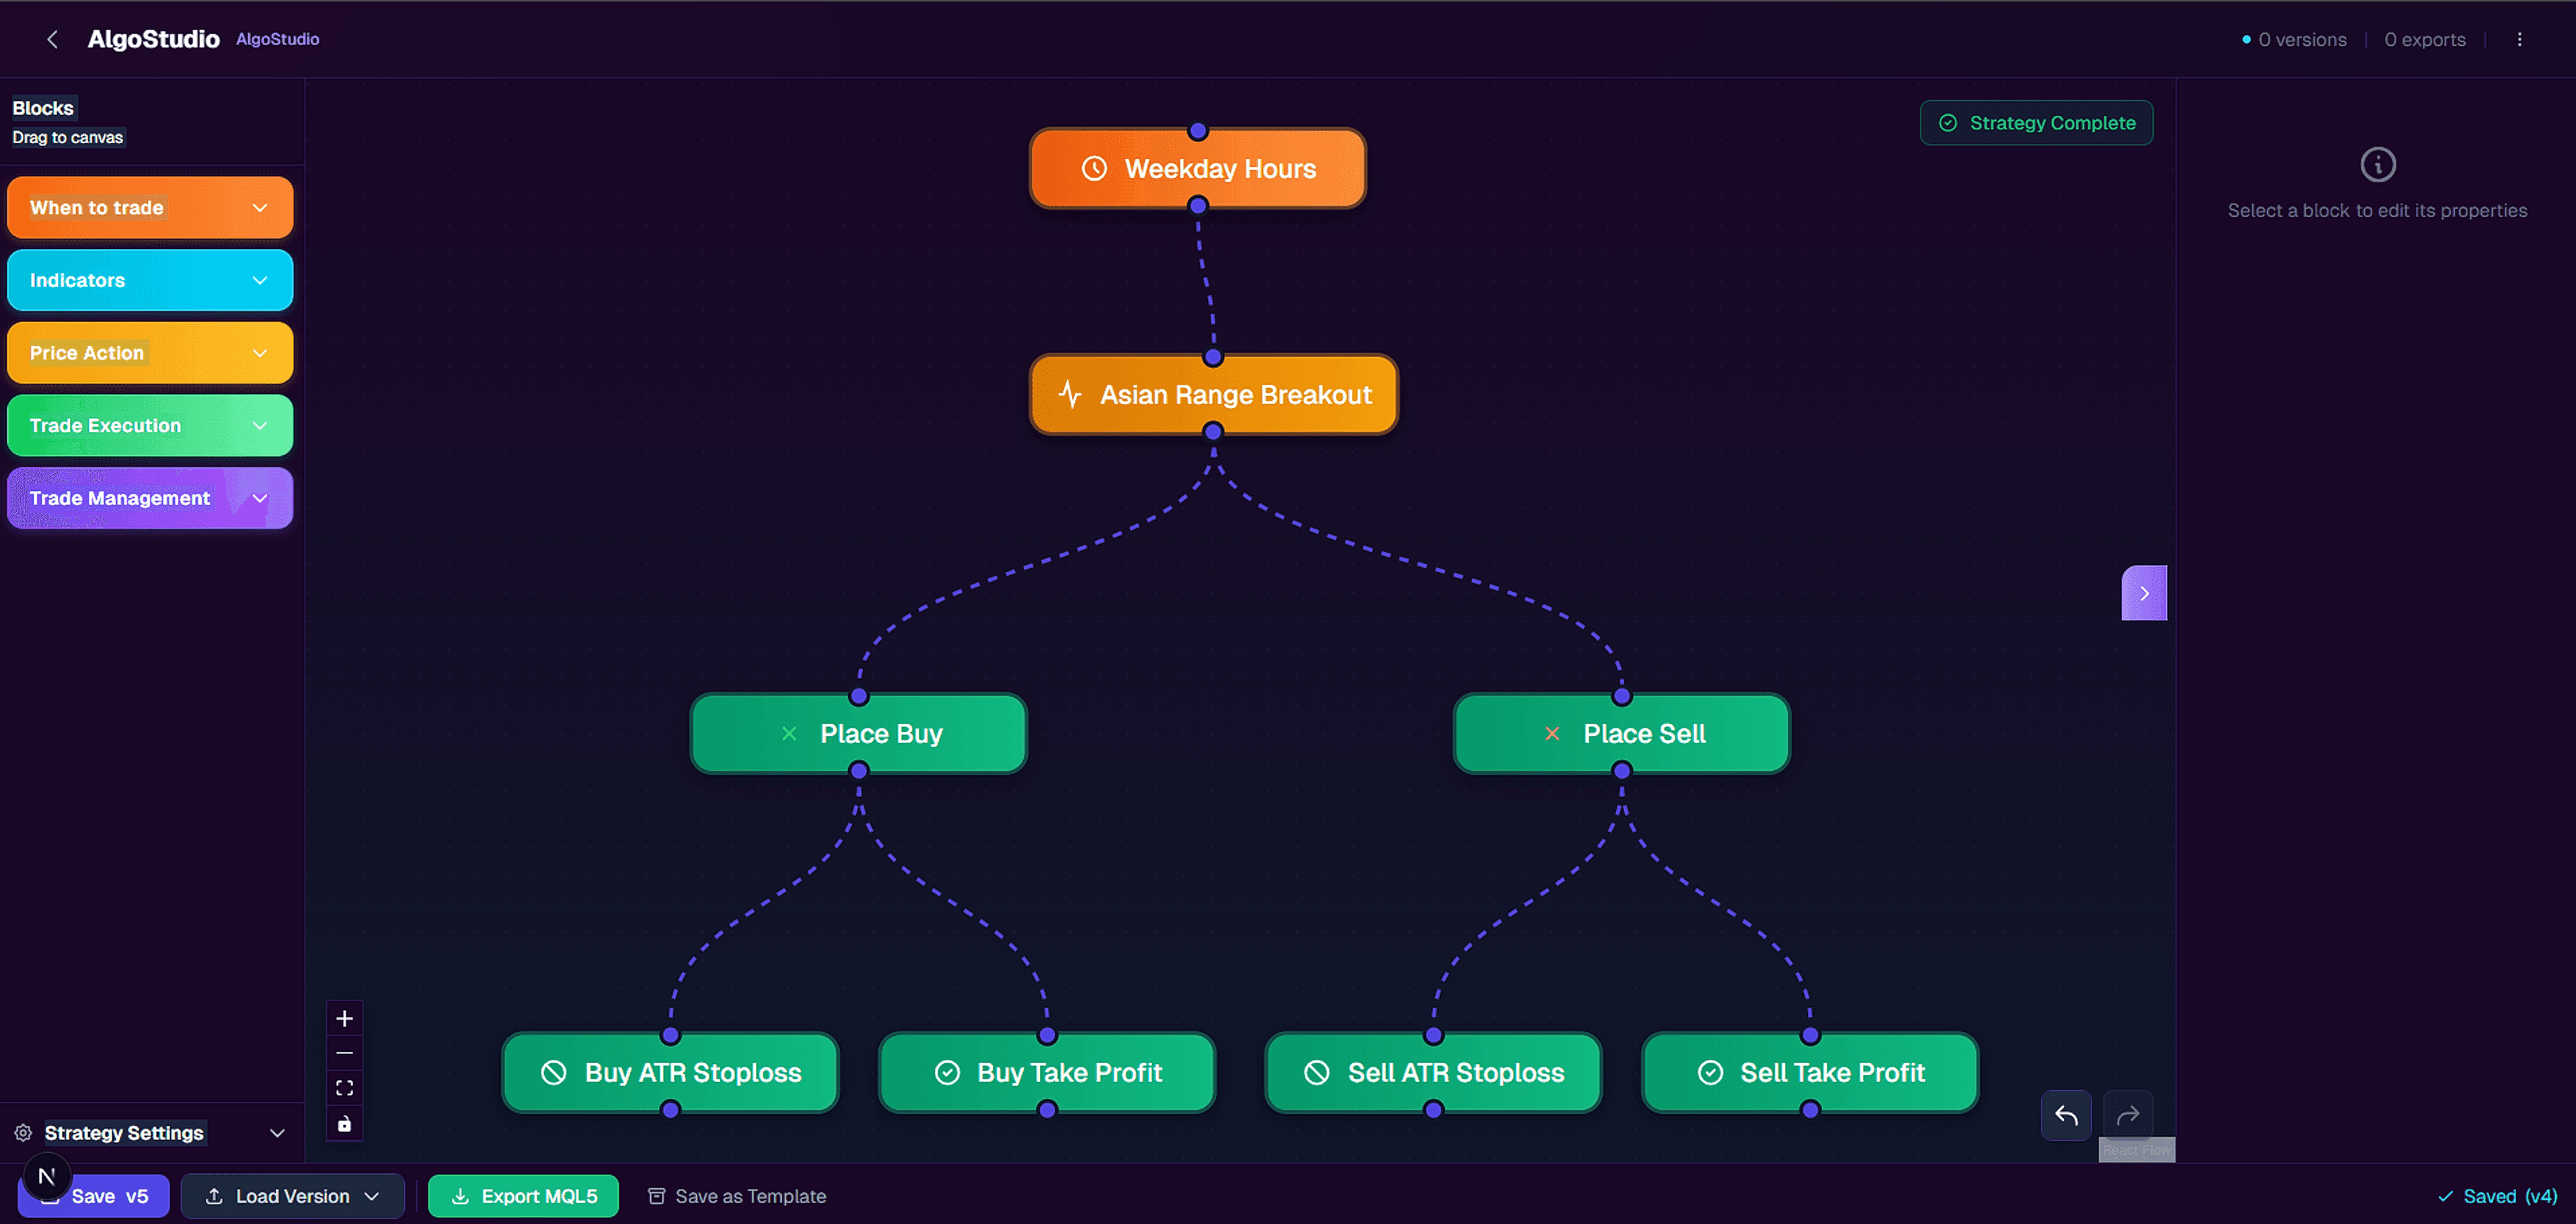This screenshot has width=2576, height=1224.
Task: Expand the When to trade category
Action: (x=150, y=207)
